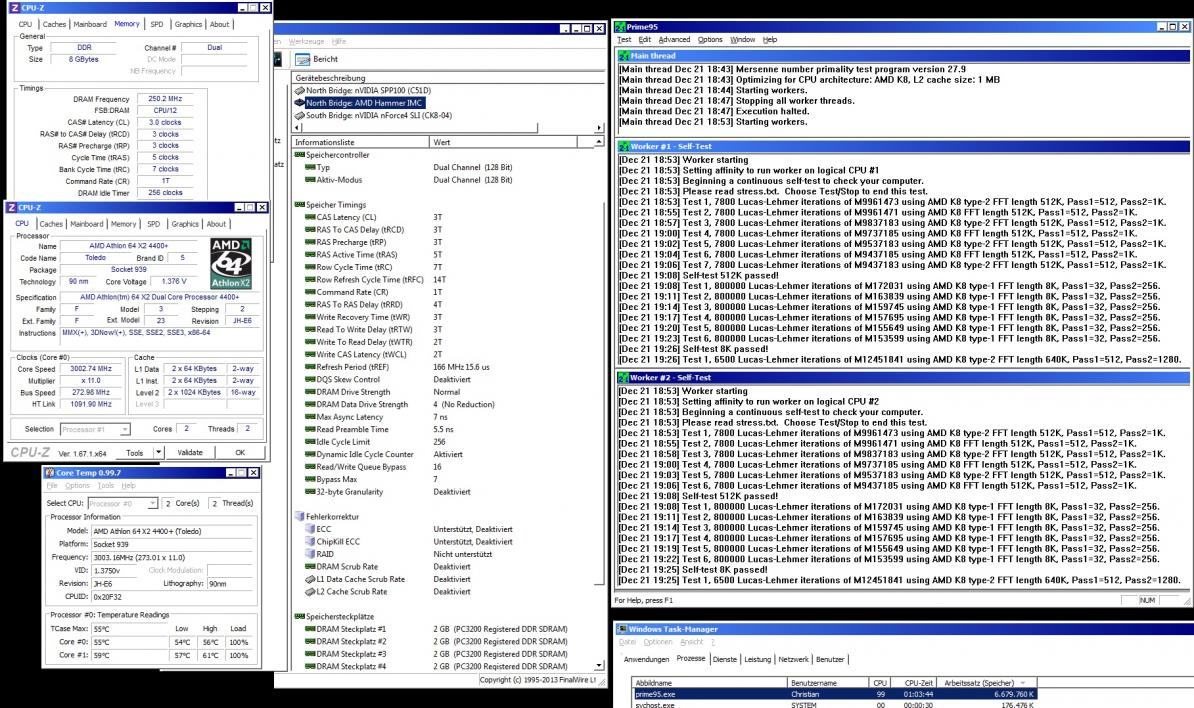Open the Test menu in Prime95
This screenshot has width=1194, height=708.
pyautogui.click(x=624, y=40)
